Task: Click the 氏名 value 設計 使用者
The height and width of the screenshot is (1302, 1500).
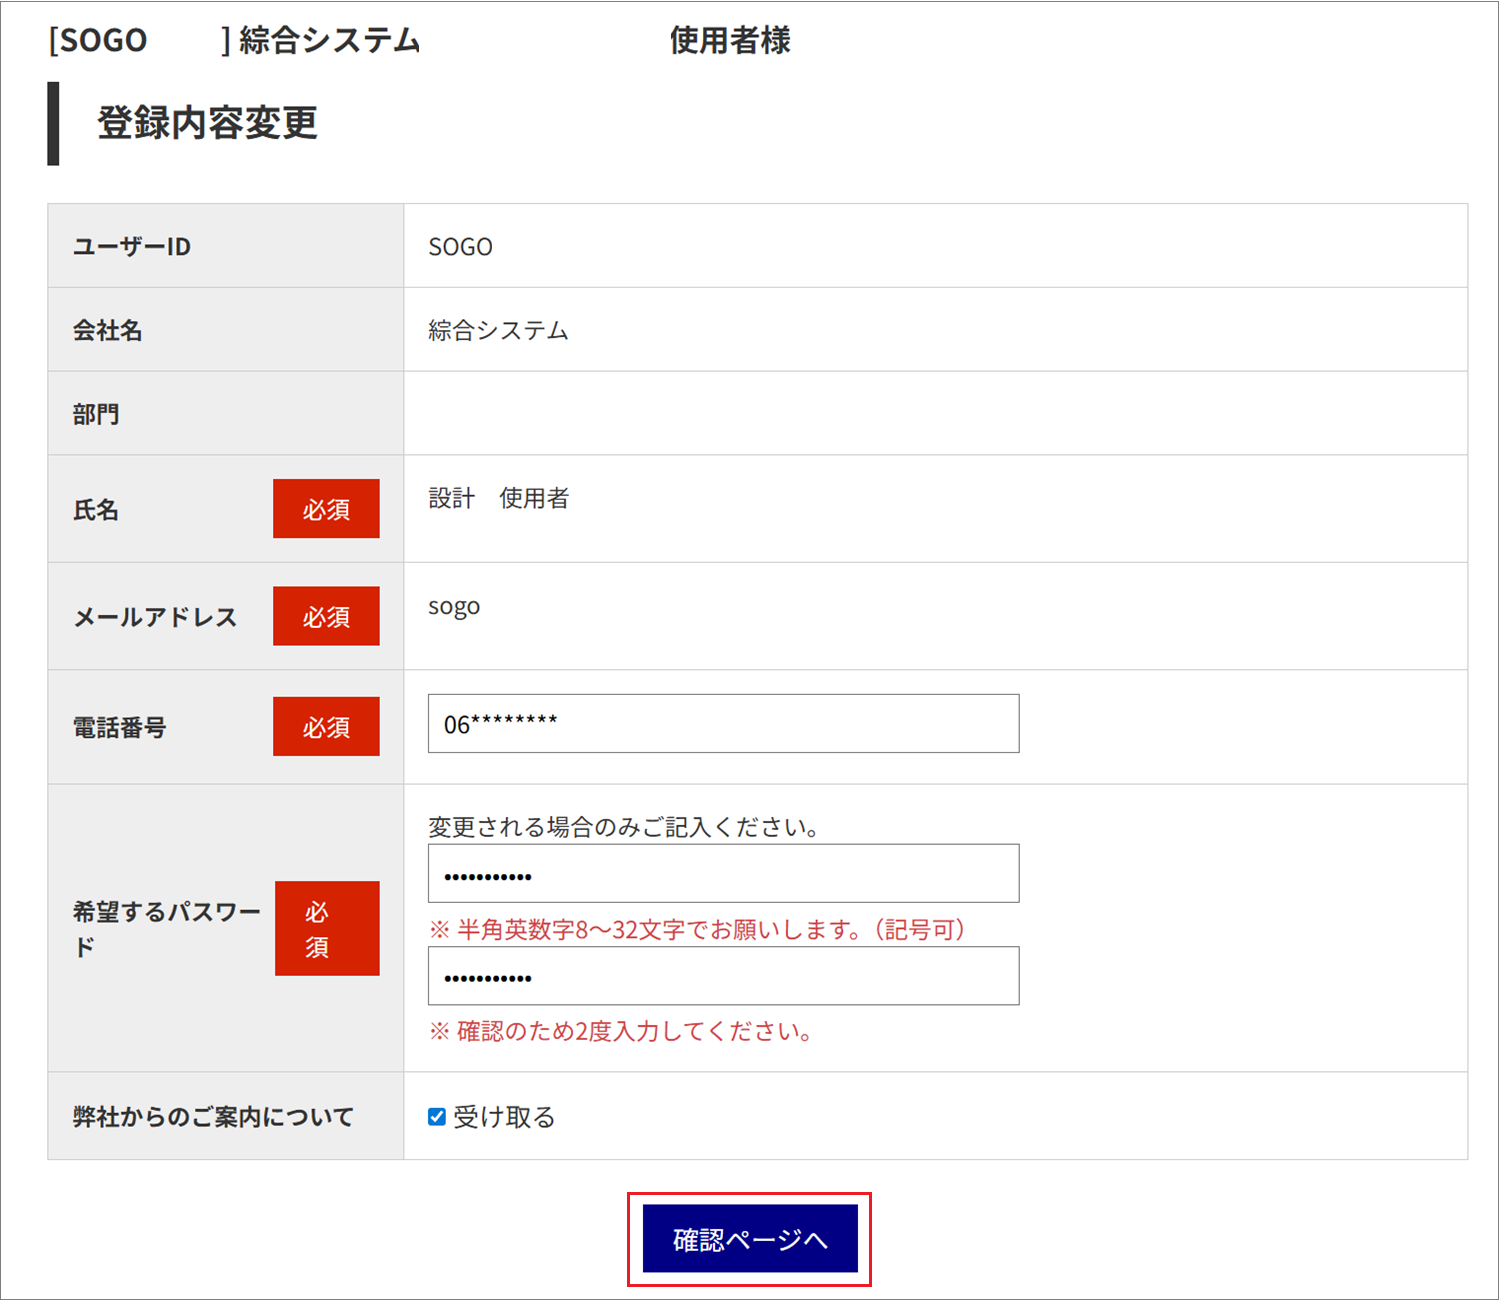Action: [x=498, y=498]
